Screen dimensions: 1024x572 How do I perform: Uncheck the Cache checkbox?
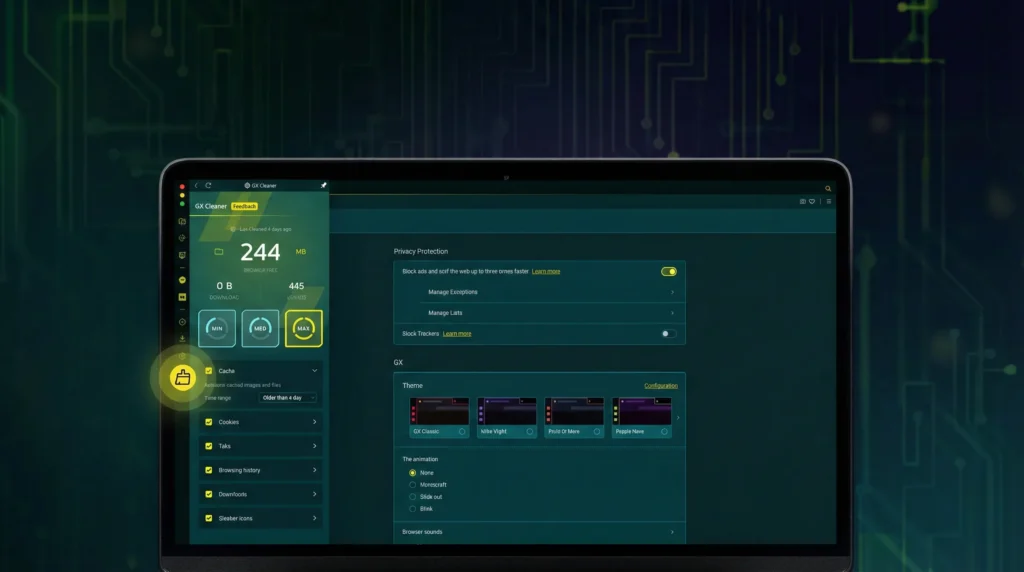[x=209, y=371]
